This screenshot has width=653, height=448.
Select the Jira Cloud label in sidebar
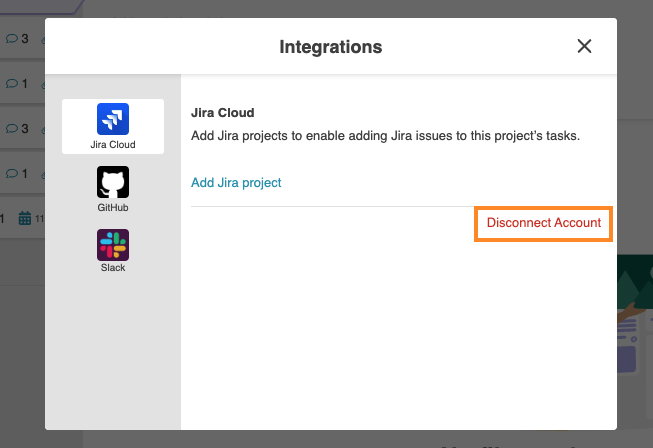pos(113,144)
